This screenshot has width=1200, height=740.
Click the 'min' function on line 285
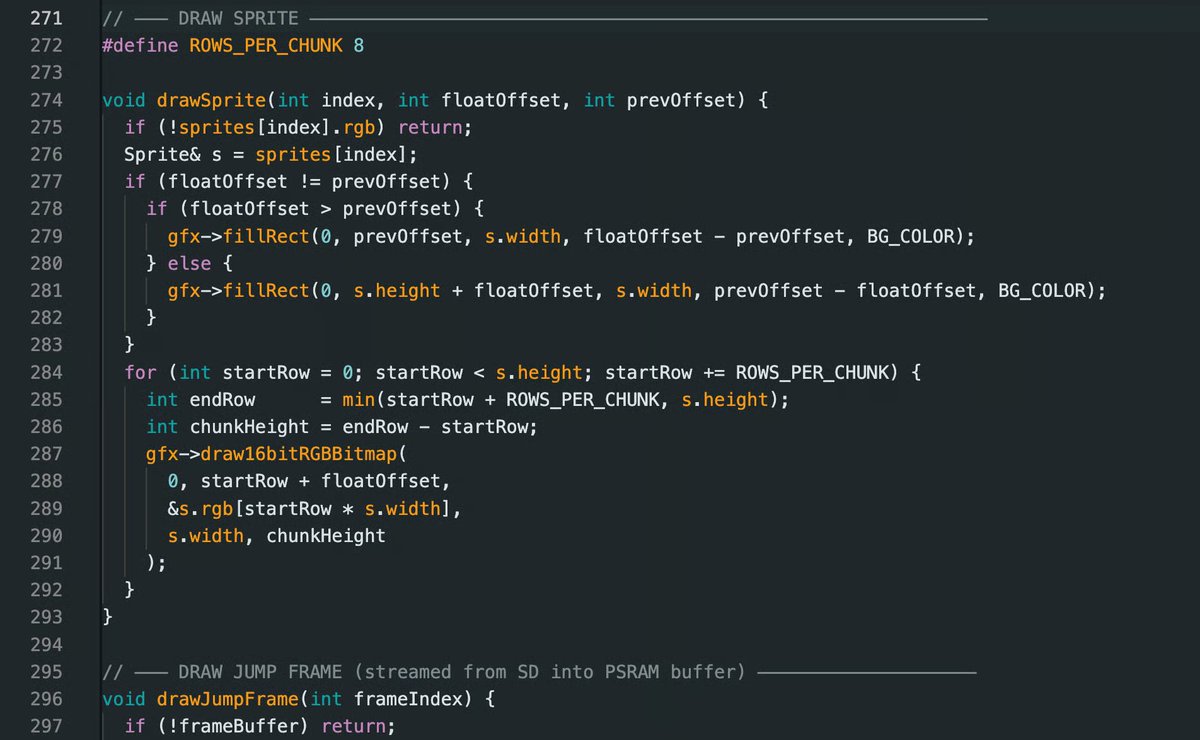(359, 399)
